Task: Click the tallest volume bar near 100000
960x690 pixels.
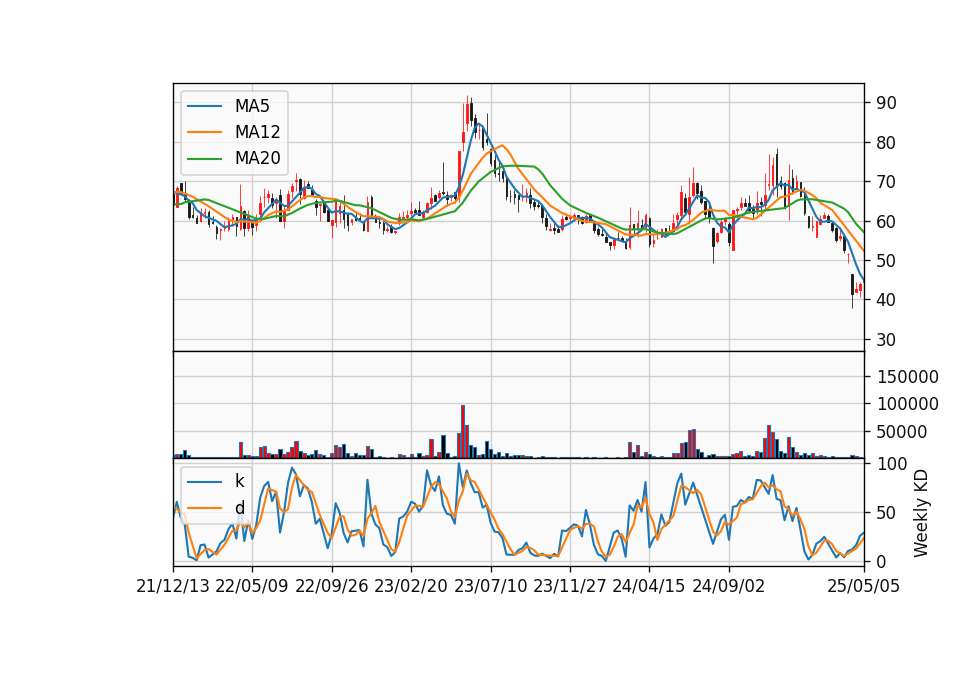Action: (x=463, y=431)
